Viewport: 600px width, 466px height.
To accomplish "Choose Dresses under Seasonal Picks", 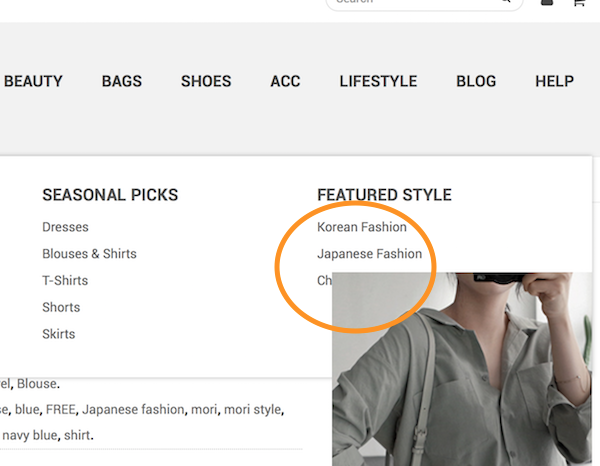I will click(x=65, y=227).
